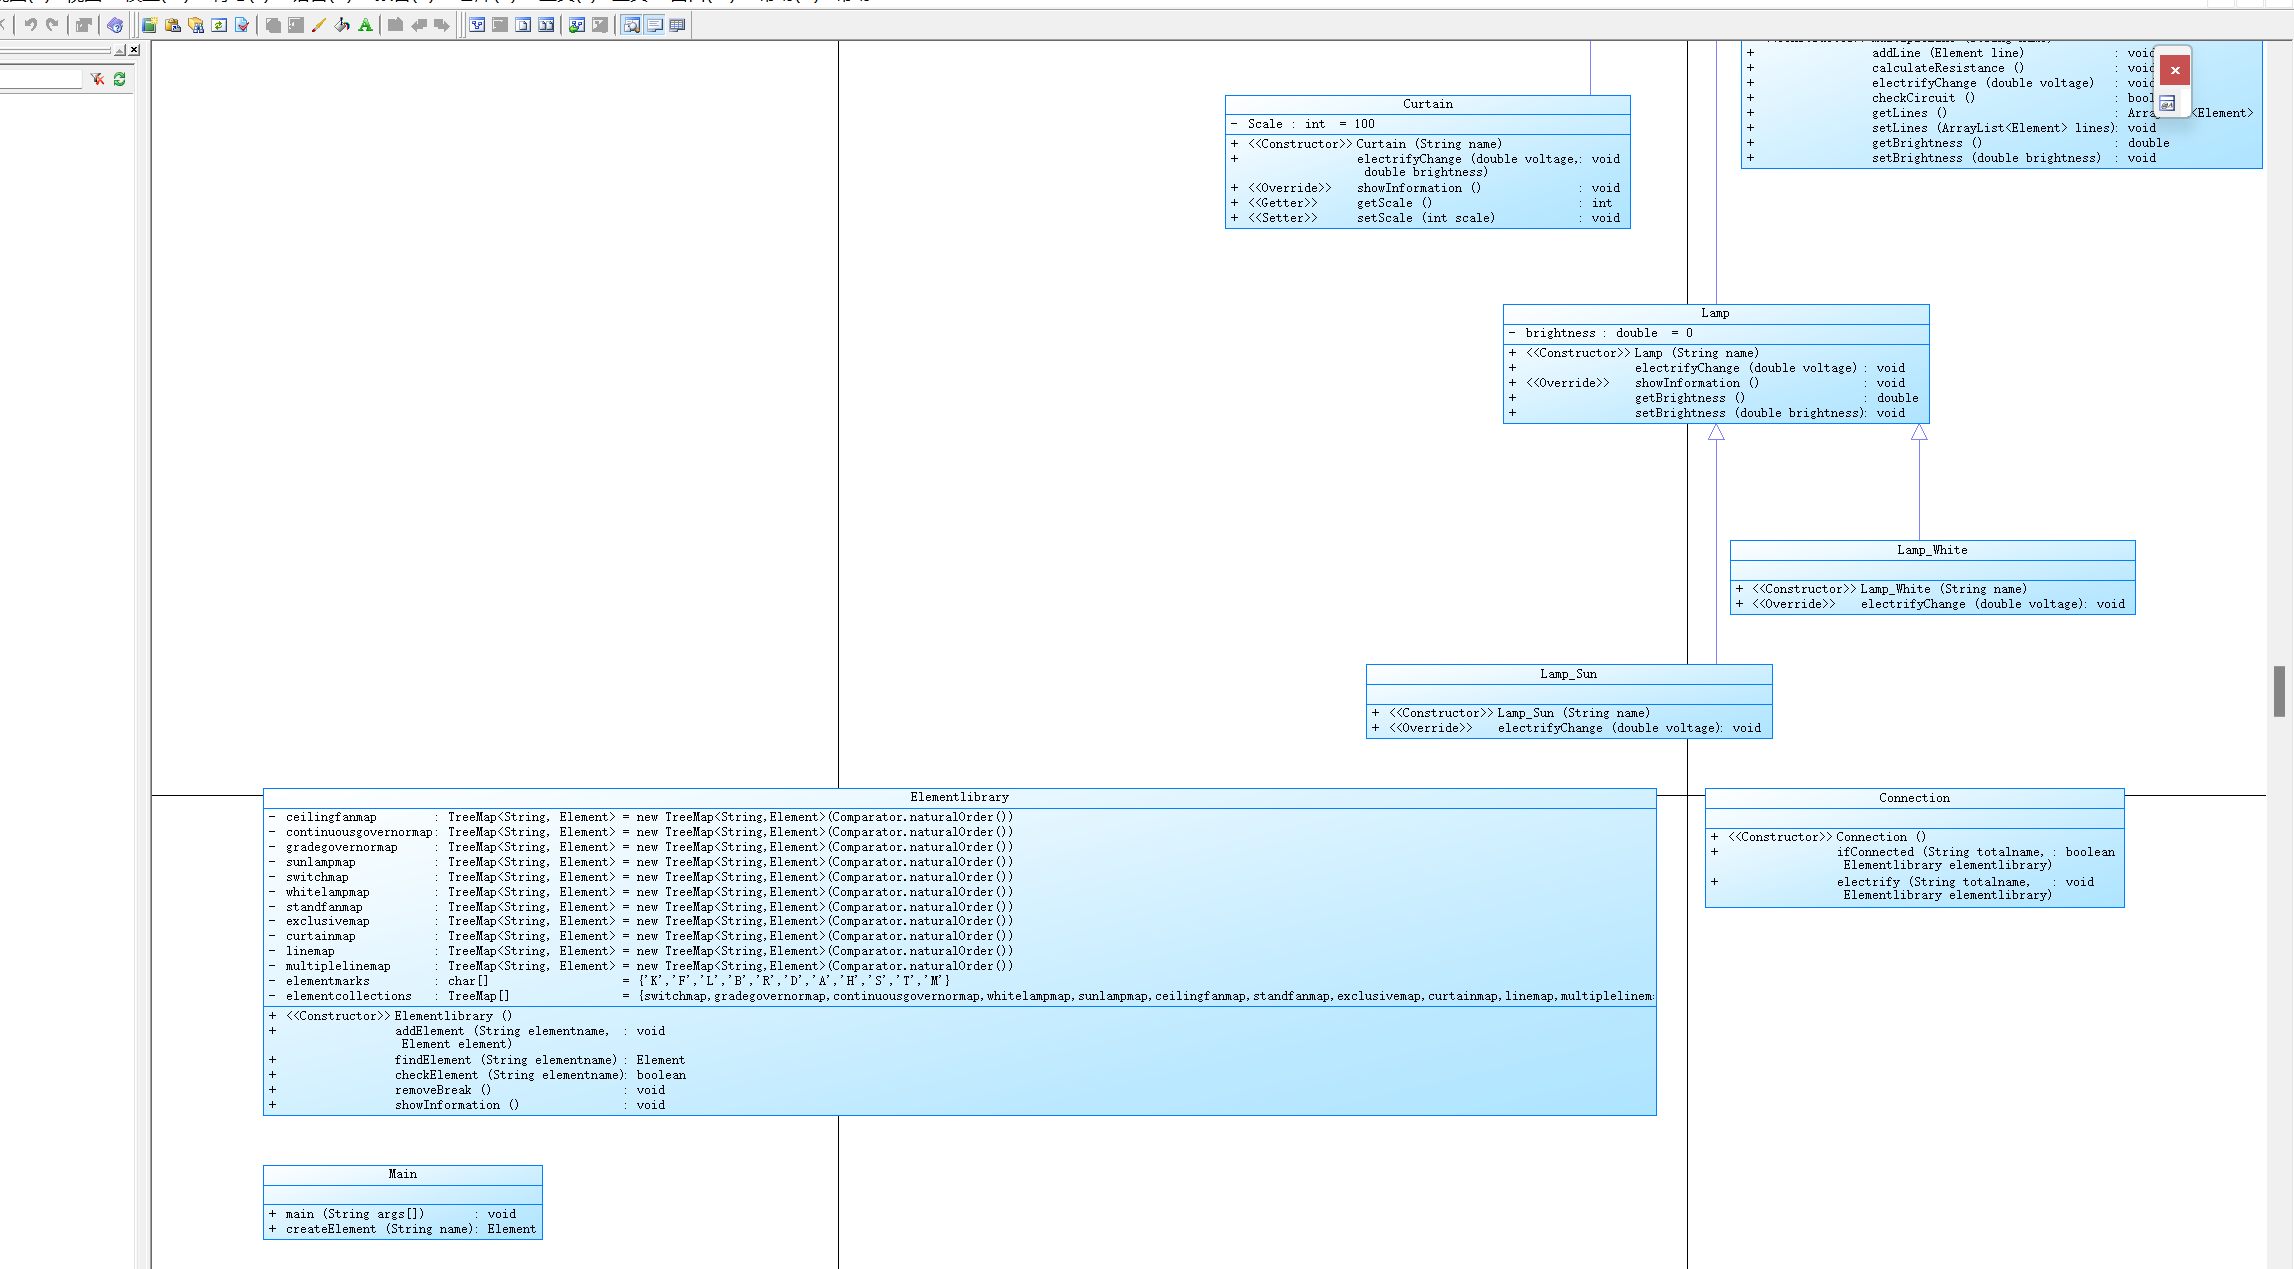Click the red X floating popup button

coord(2174,70)
